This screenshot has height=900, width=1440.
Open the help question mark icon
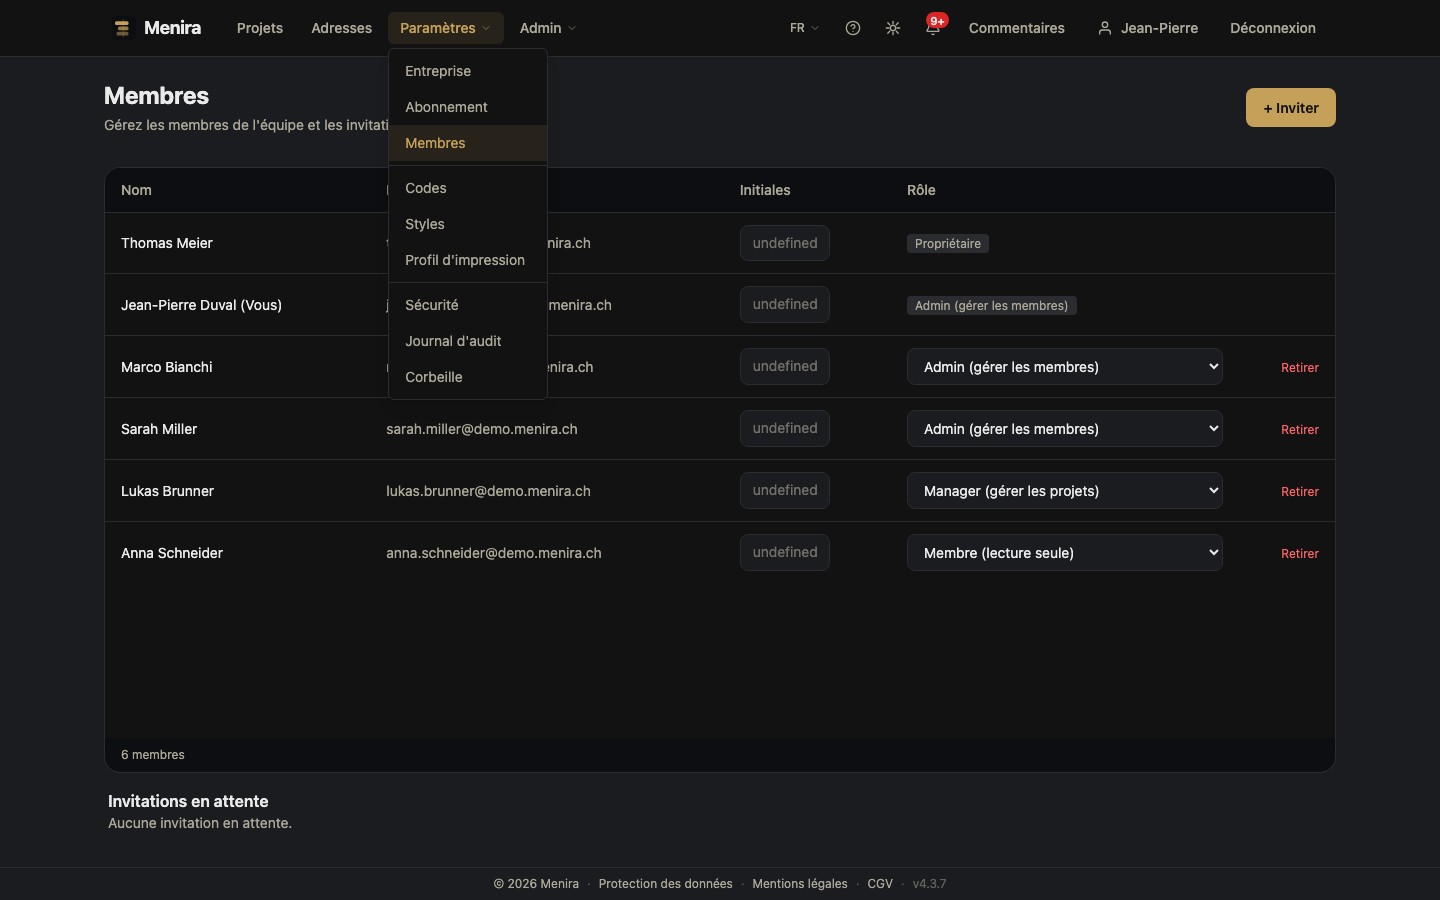(x=853, y=28)
